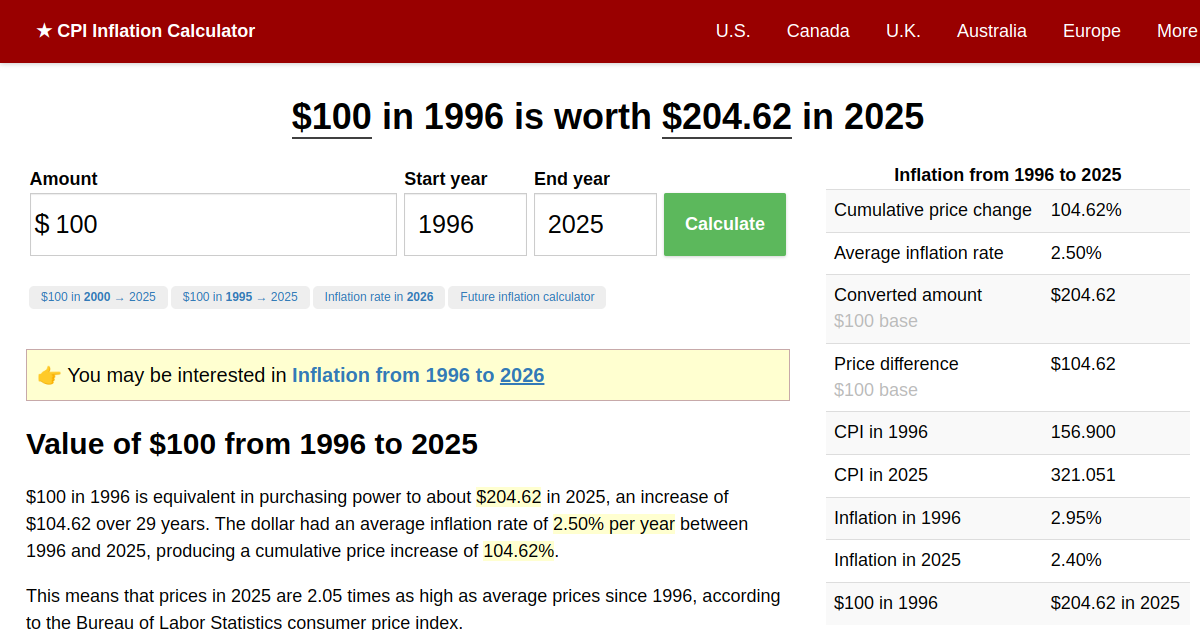
Task: Open the Canada inflation section
Action: coord(818,31)
